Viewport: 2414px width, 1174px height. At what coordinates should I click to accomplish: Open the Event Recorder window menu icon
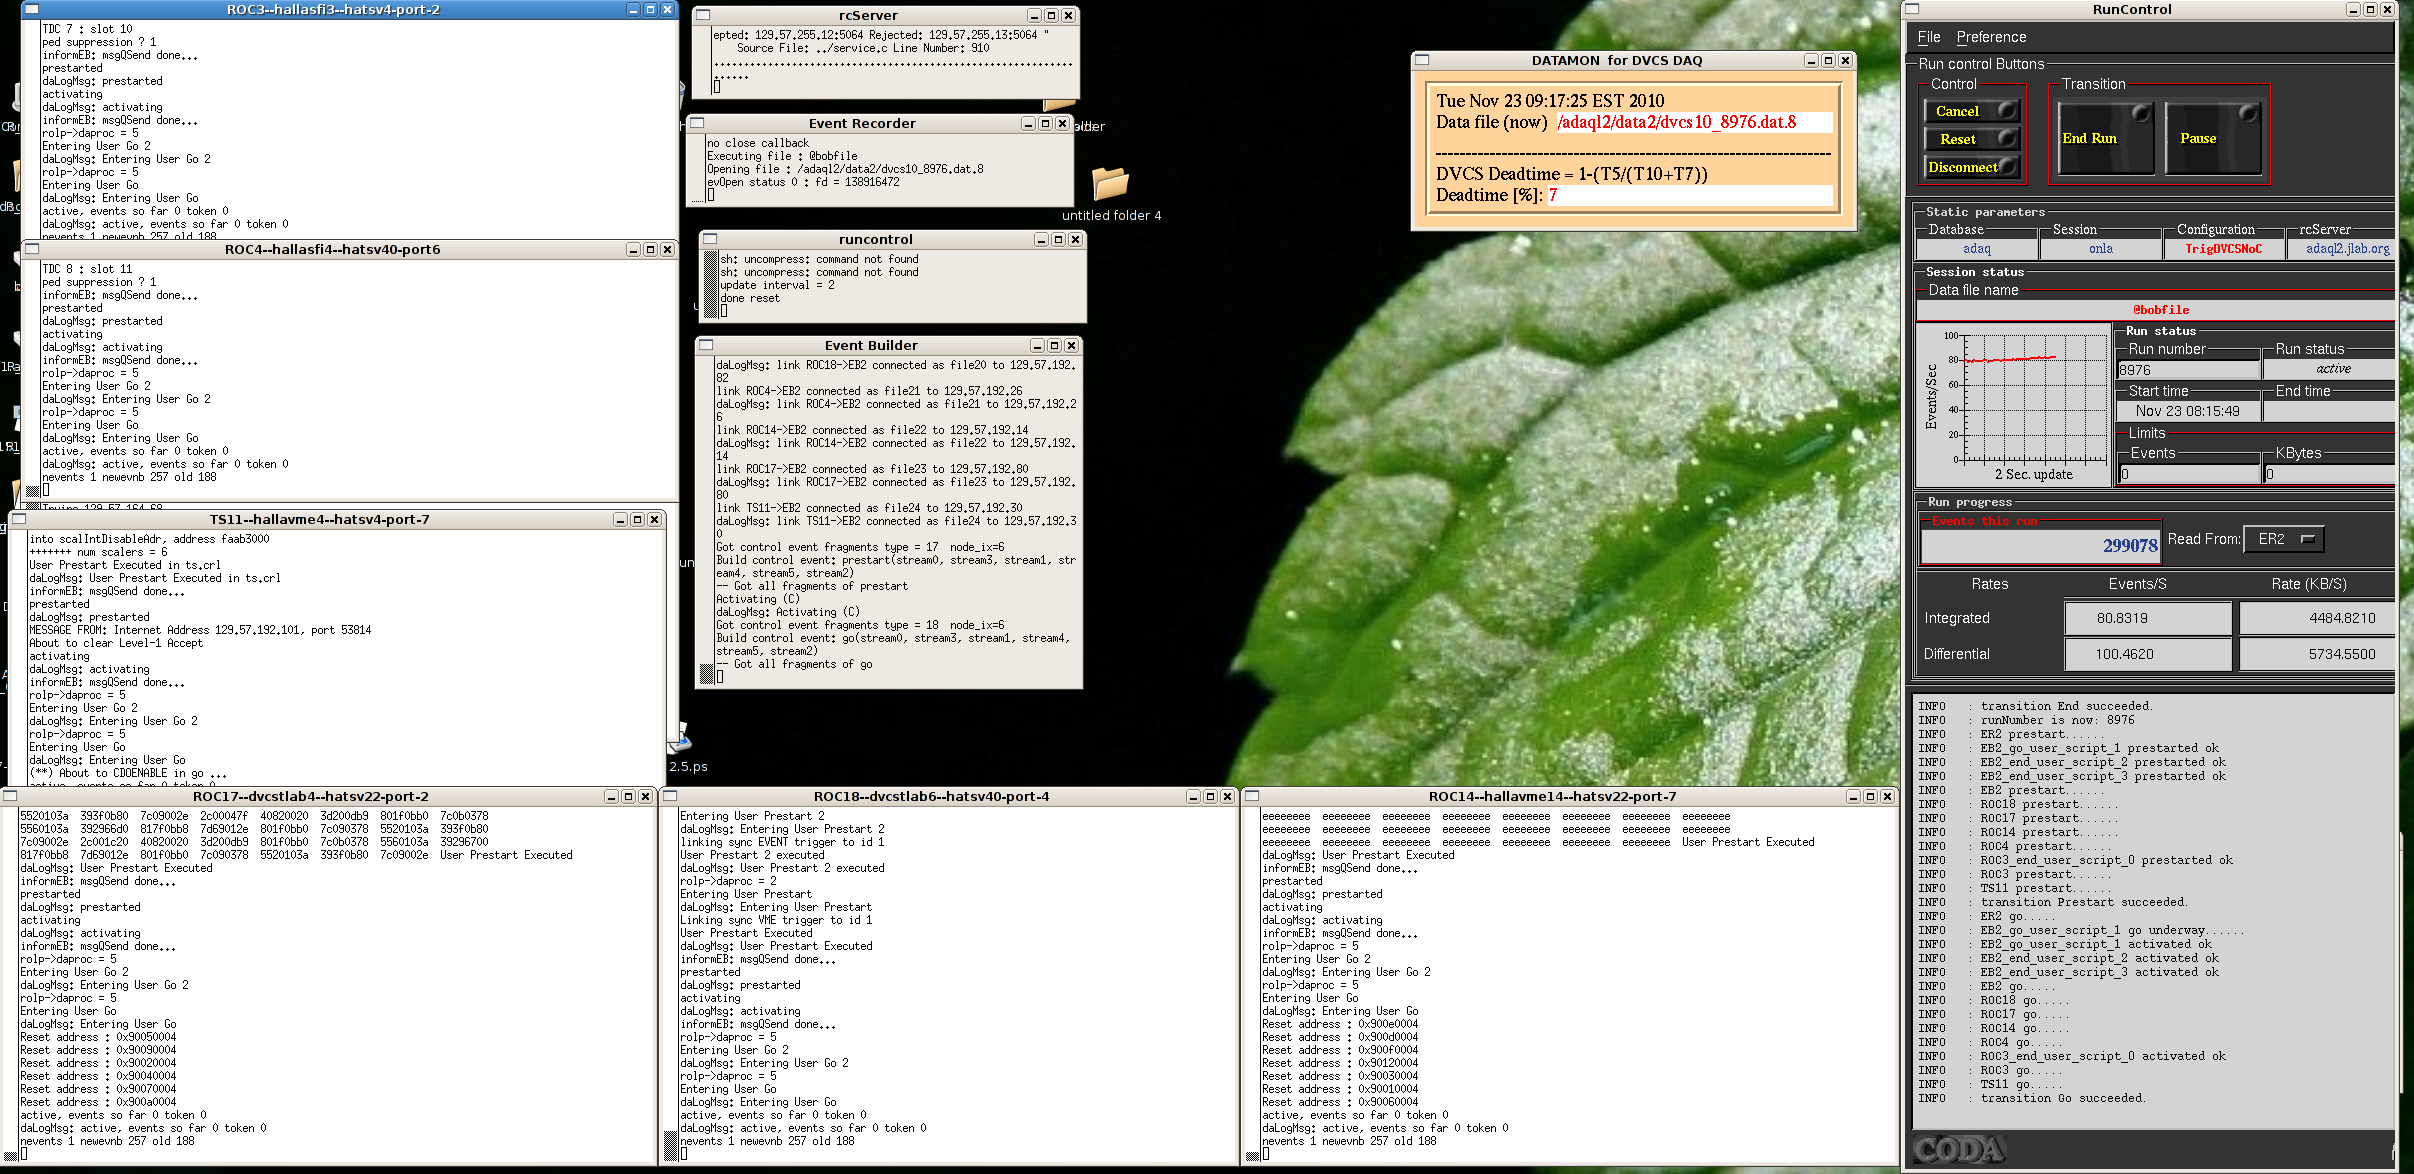point(697,123)
